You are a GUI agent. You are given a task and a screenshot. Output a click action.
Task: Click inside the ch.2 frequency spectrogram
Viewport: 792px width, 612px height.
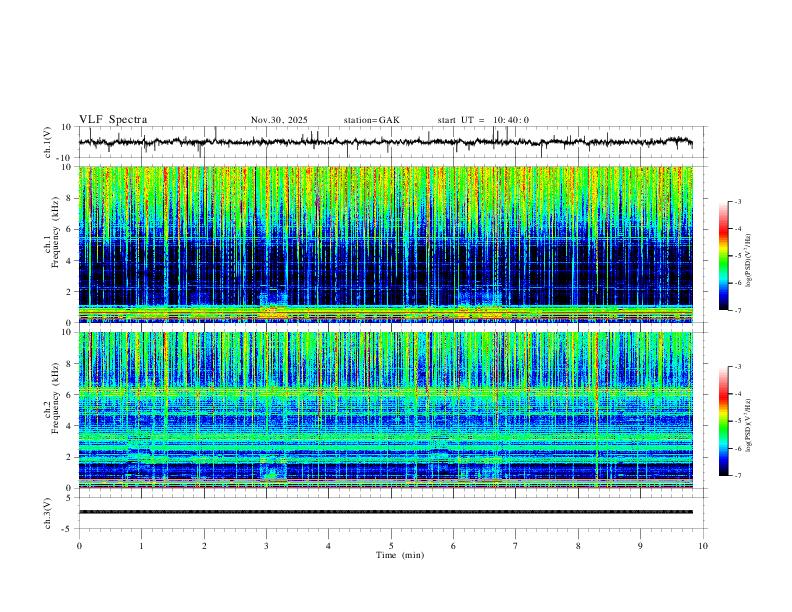[x=386, y=410]
